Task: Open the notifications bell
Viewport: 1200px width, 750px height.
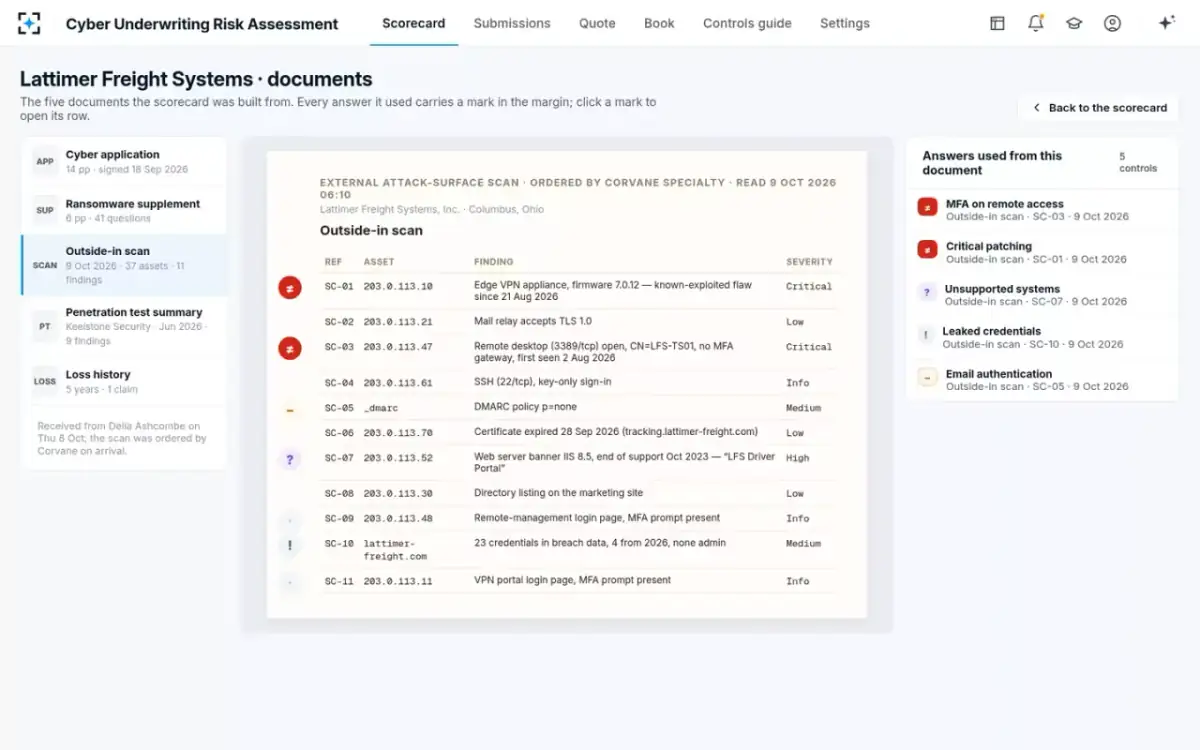Action: [x=1036, y=23]
